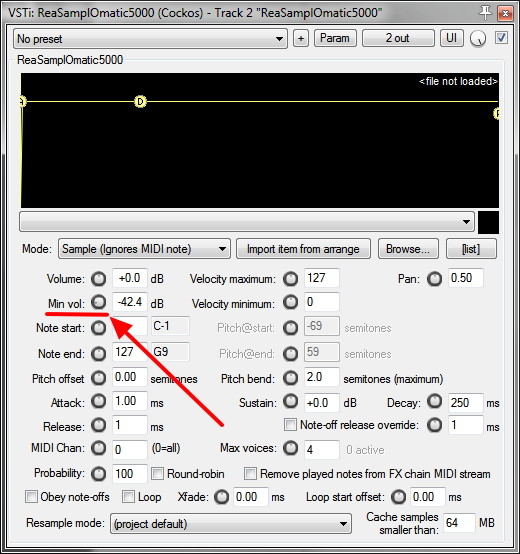Click the Decay knob
The height and width of the screenshot is (554, 520).
(x=435, y=401)
